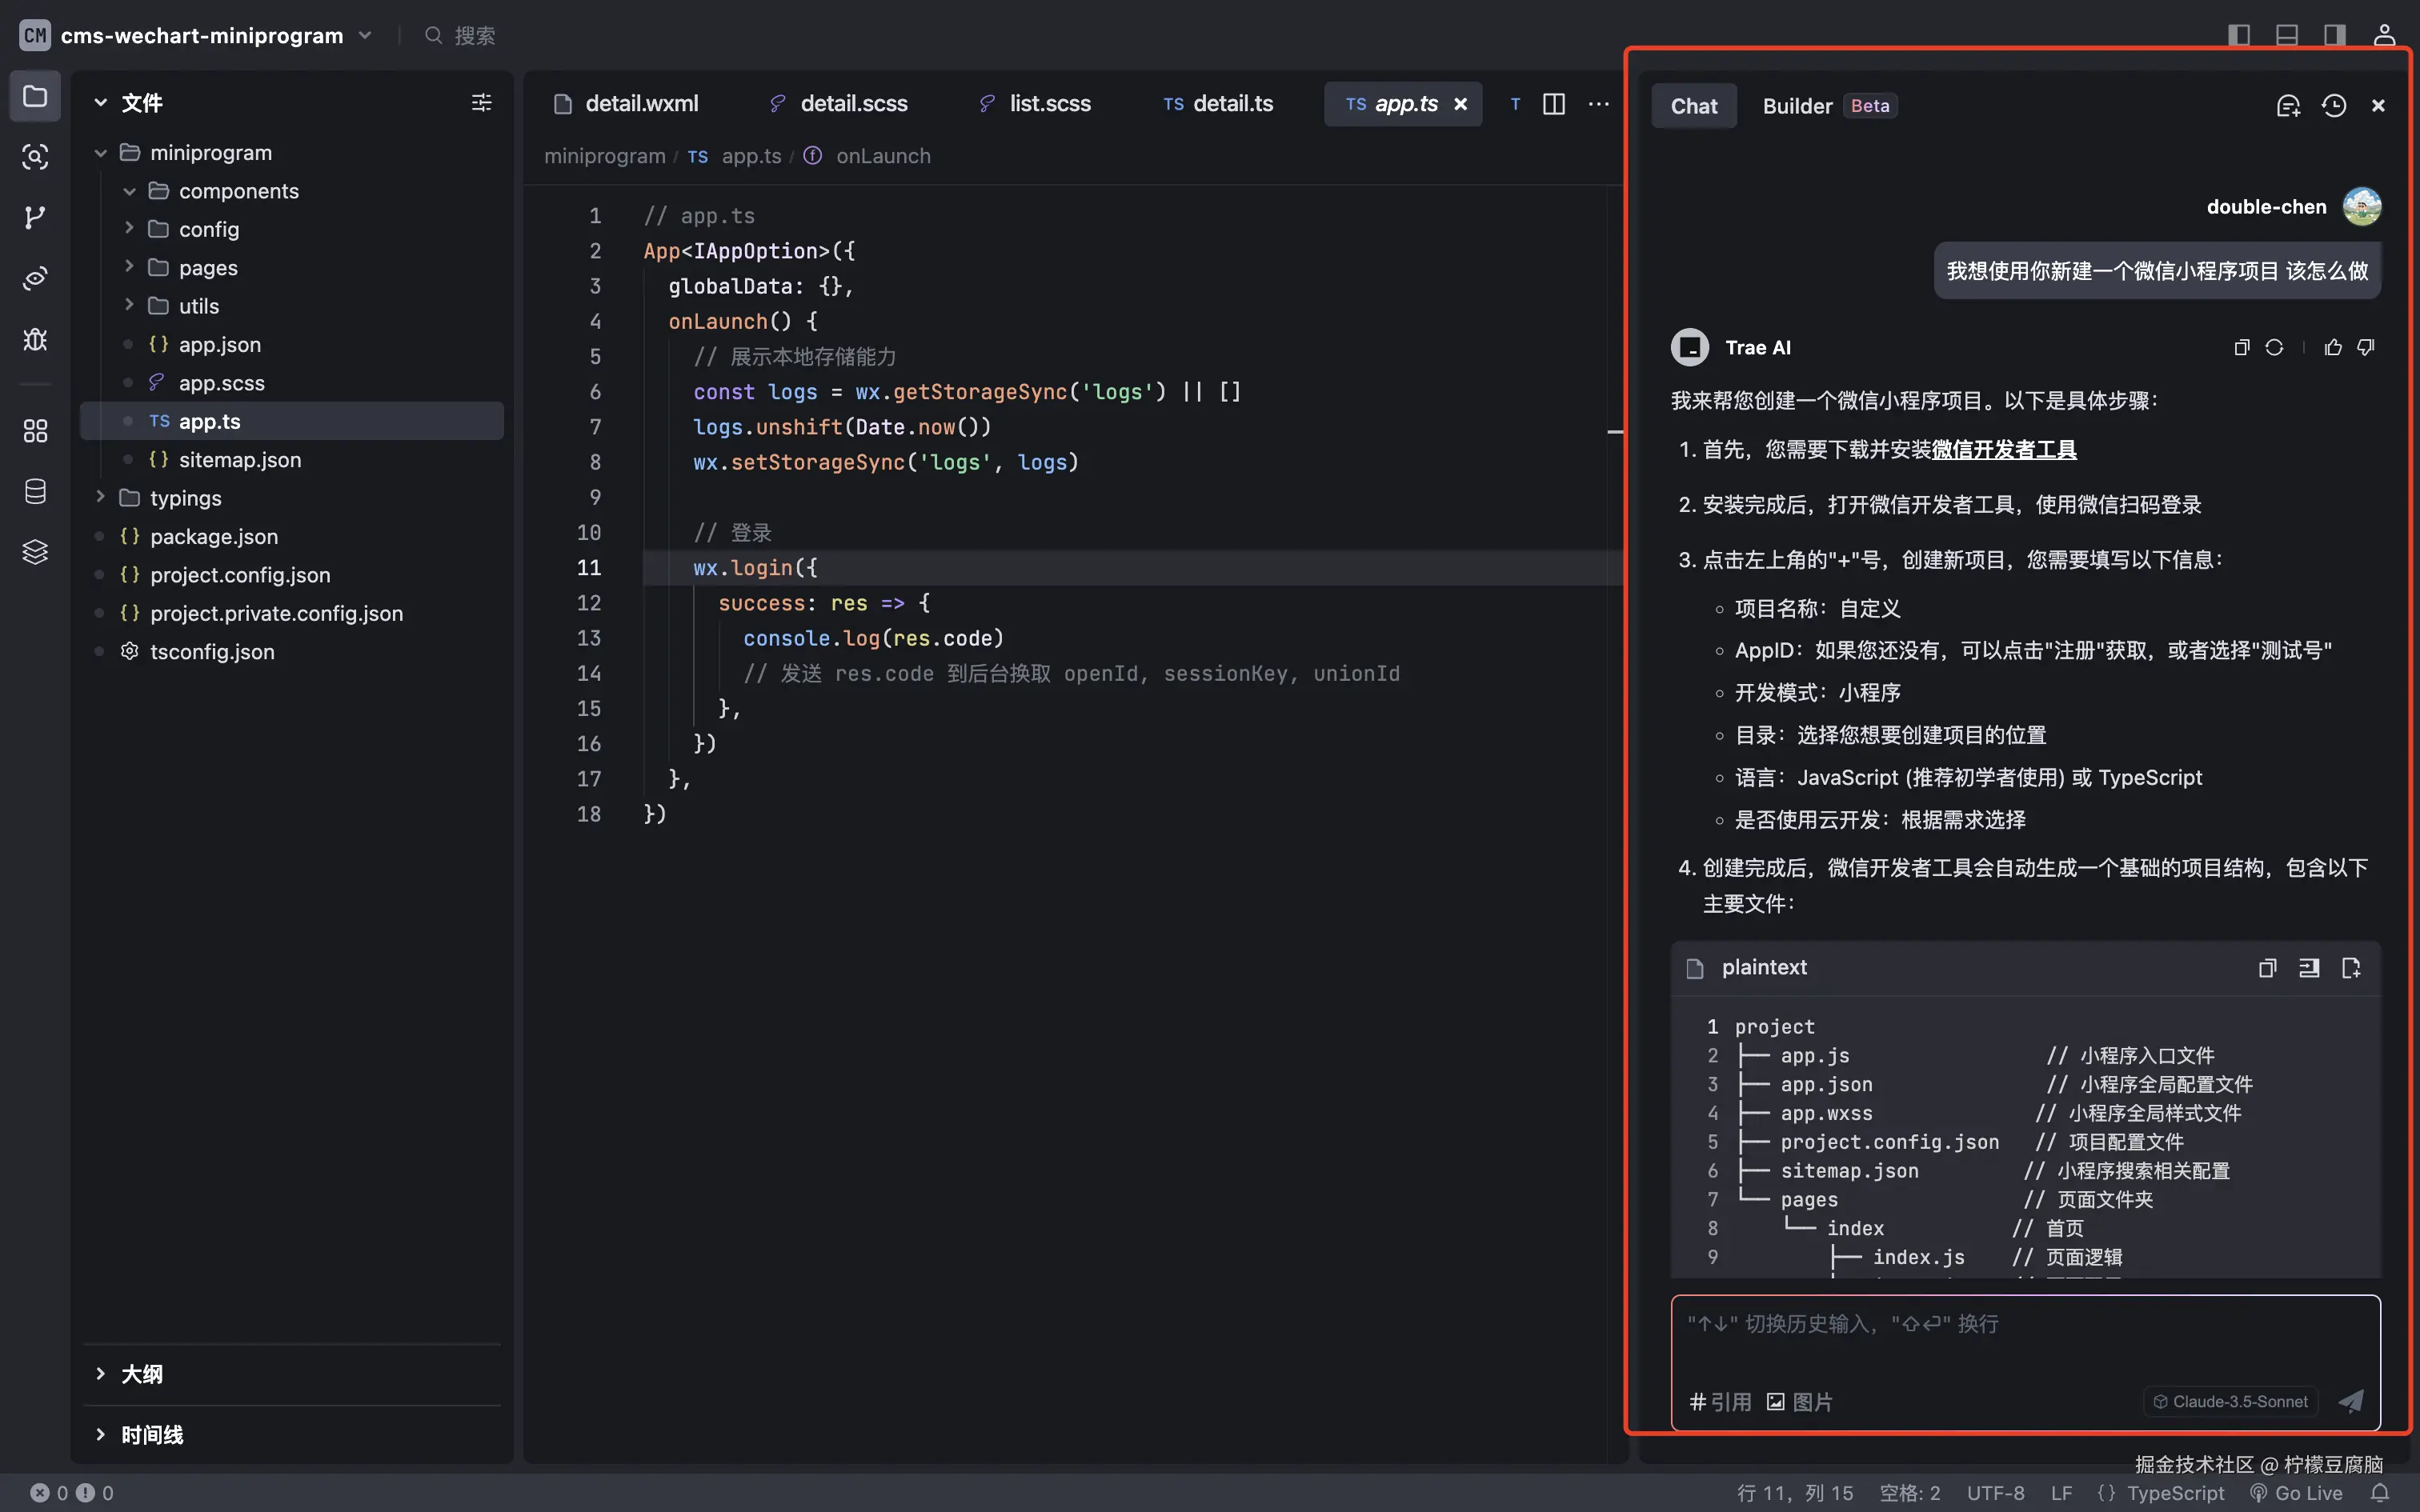The image size is (2420, 1512).
Task: Click the new chat icon
Action: pos(2288,106)
